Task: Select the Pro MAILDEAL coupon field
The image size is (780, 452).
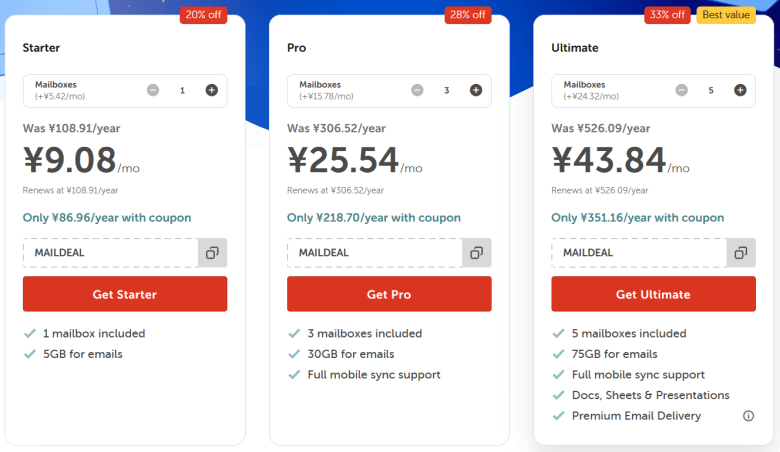Action: 375,253
